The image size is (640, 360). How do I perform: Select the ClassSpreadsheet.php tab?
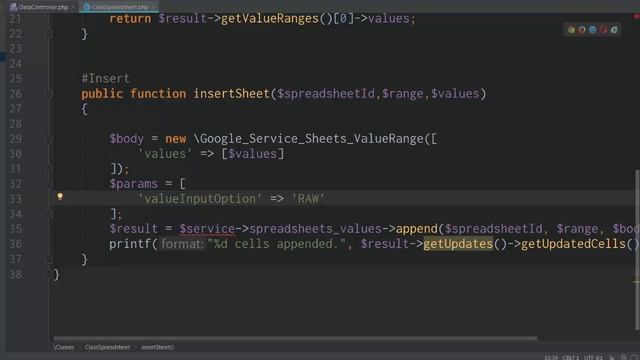(x=119, y=7)
